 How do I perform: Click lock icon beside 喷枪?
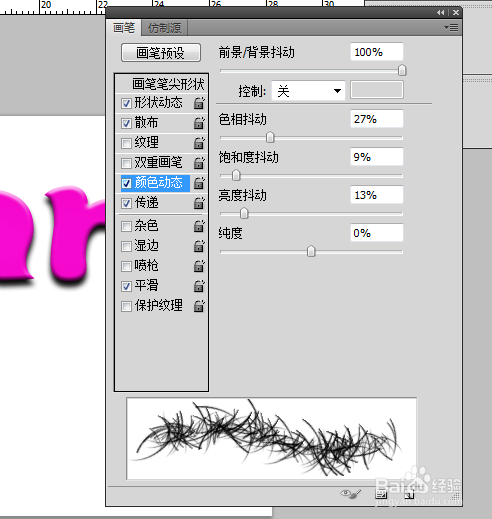point(199,266)
